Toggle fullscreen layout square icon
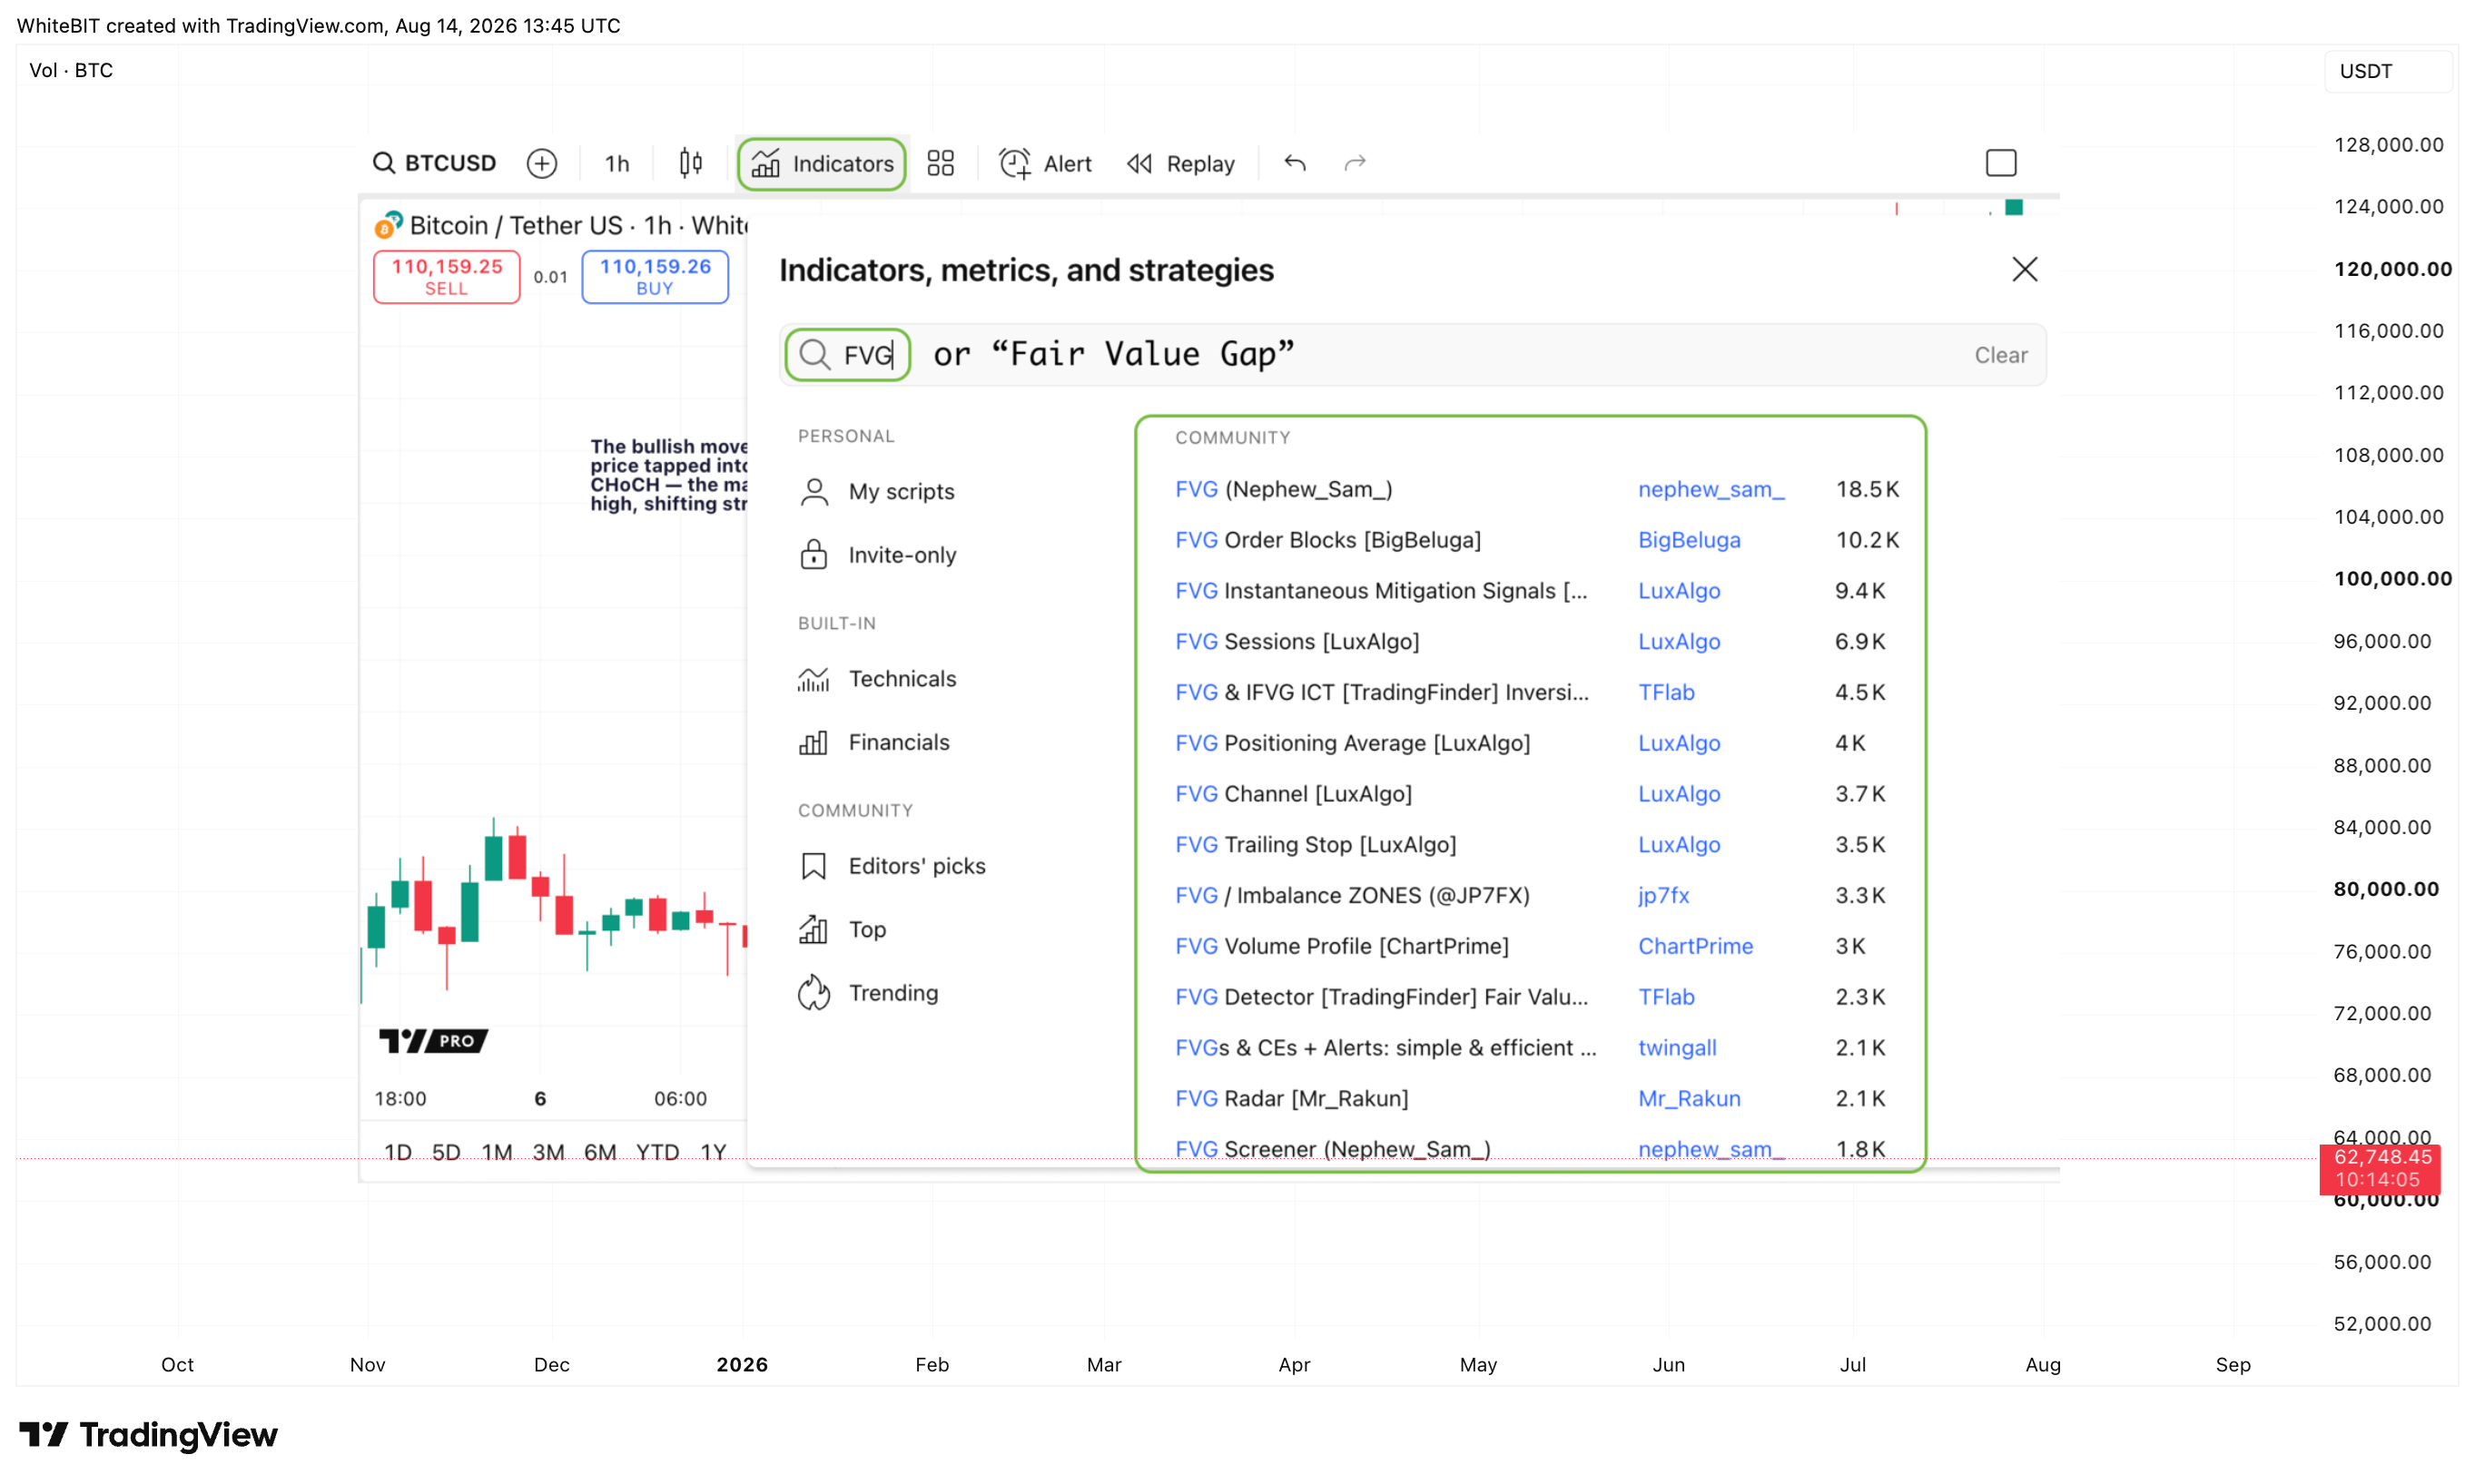 [x=2001, y=163]
